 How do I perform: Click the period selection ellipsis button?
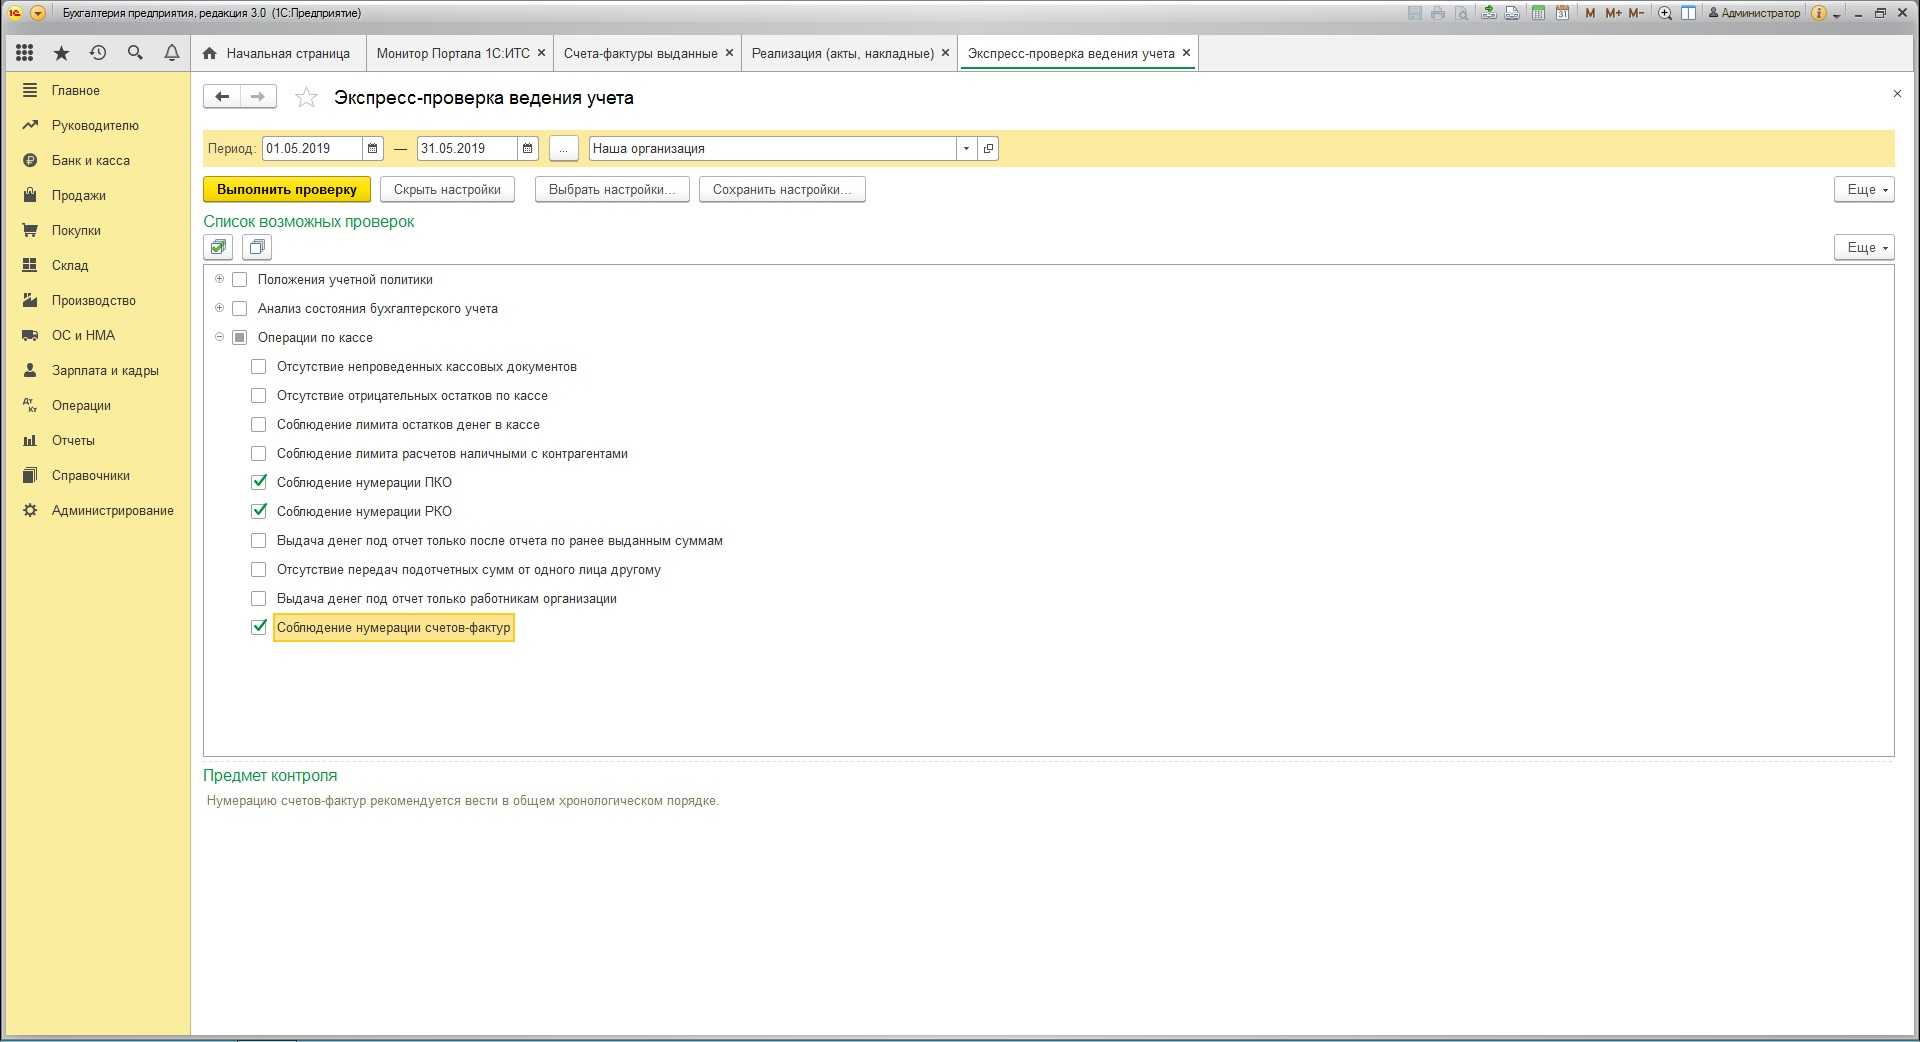[x=564, y=148]
